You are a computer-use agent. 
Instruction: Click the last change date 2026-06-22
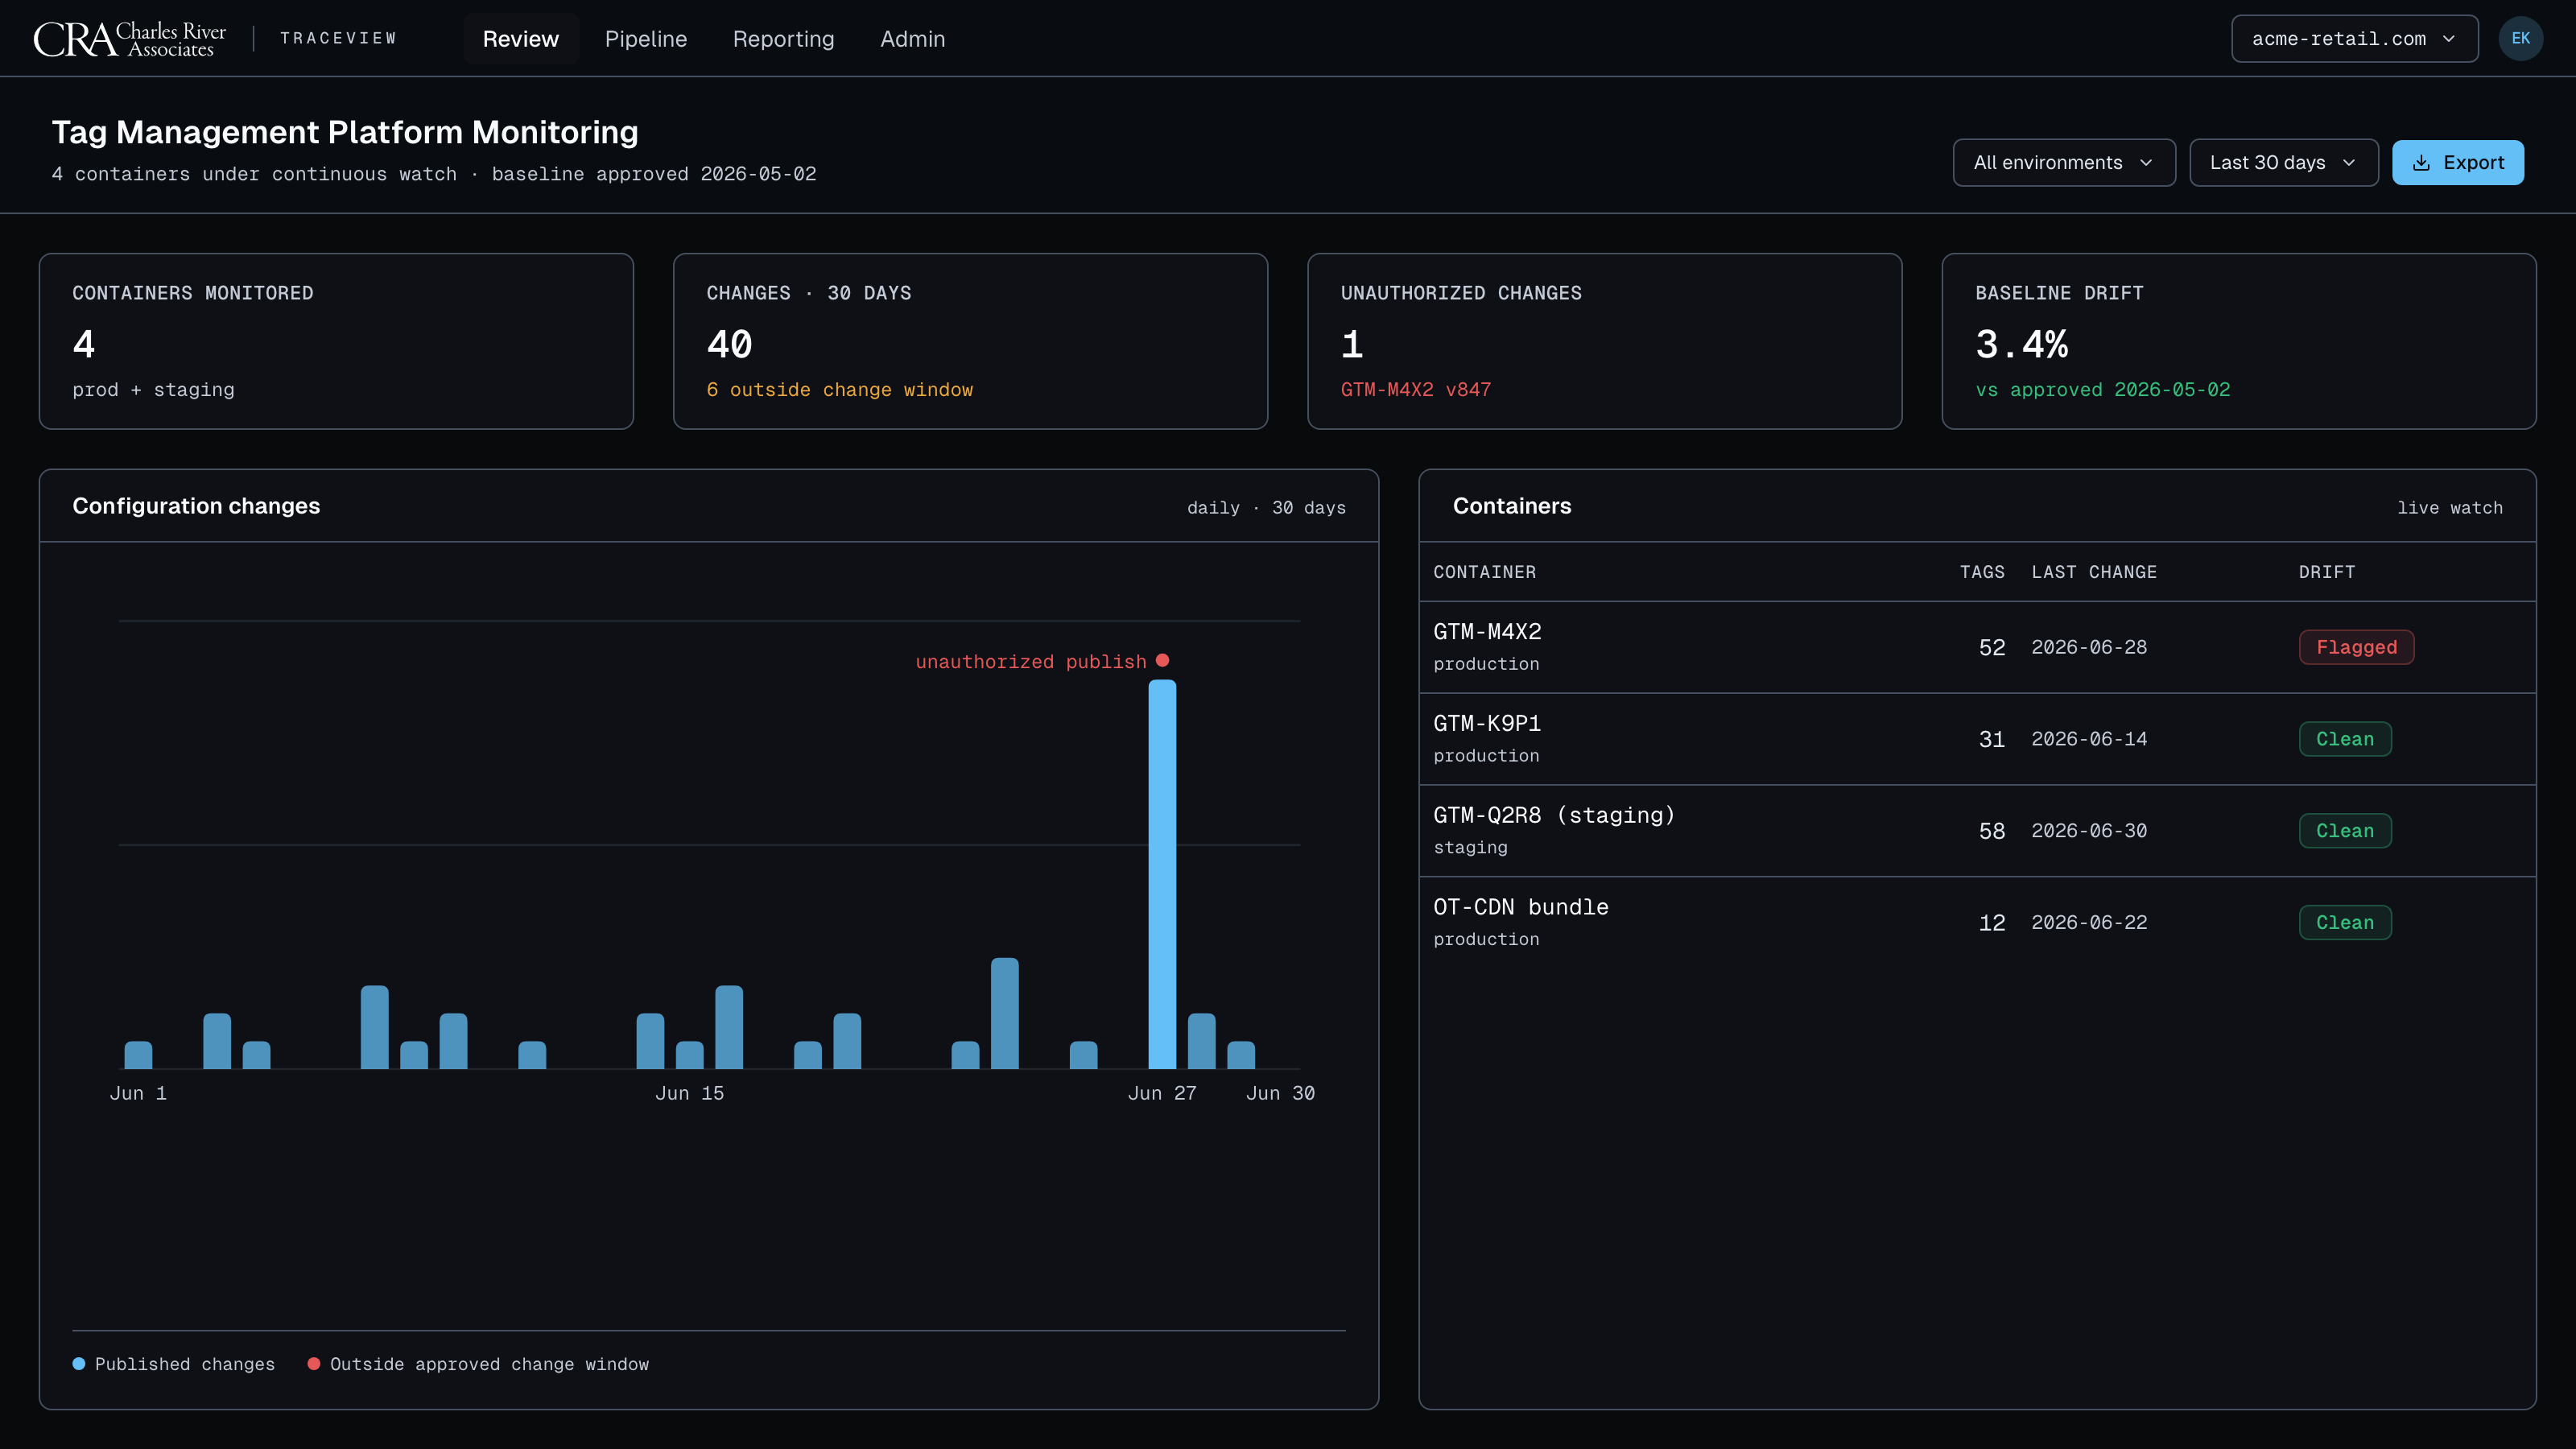2089,923
